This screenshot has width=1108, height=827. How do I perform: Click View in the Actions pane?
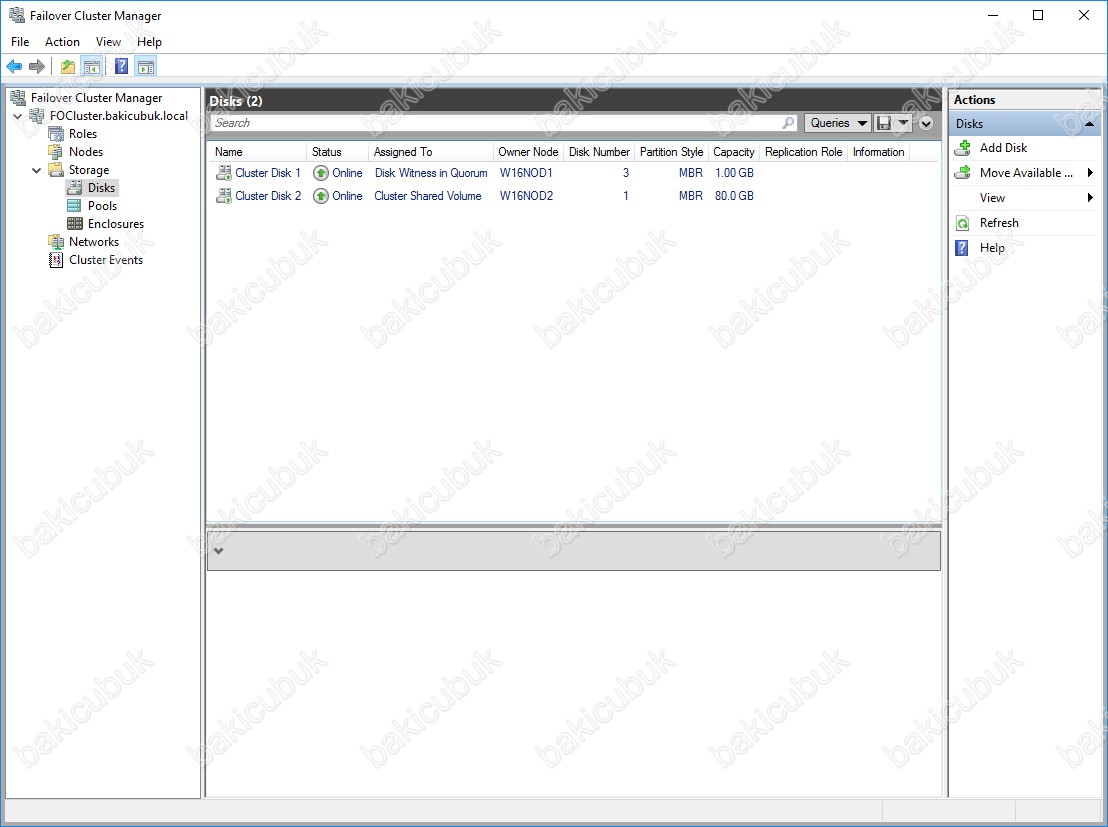pos(992,198)
